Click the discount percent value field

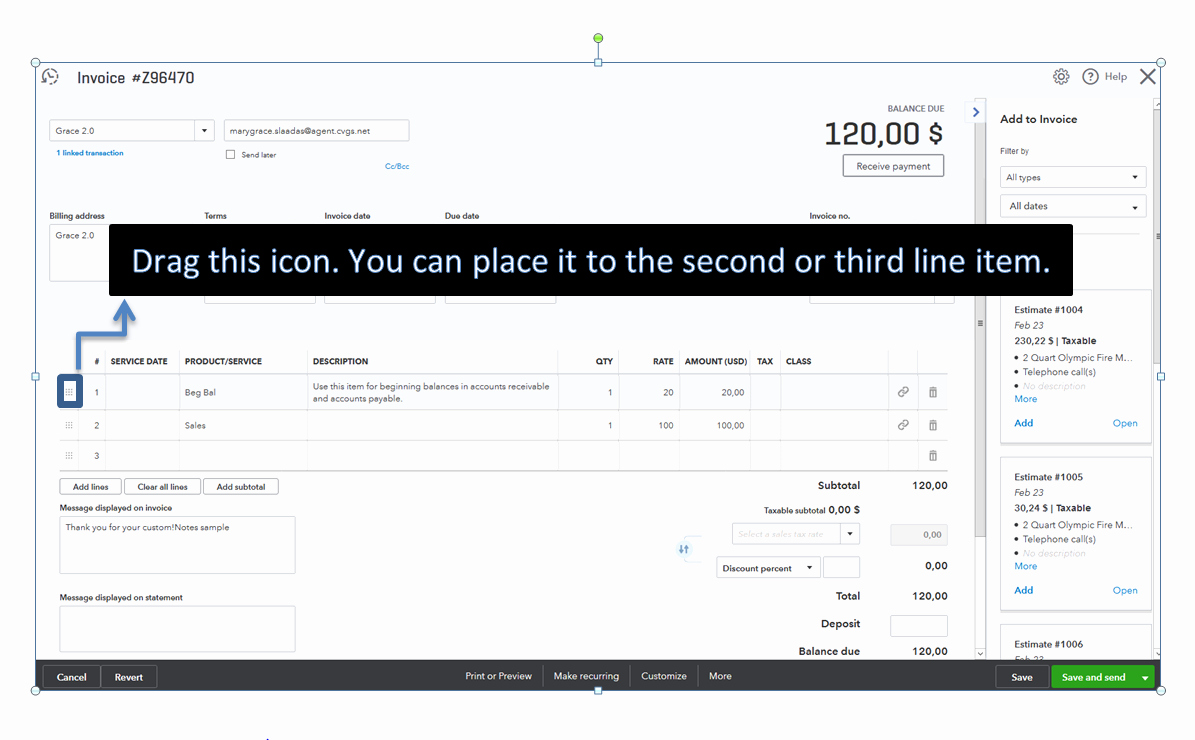point(841,568)
